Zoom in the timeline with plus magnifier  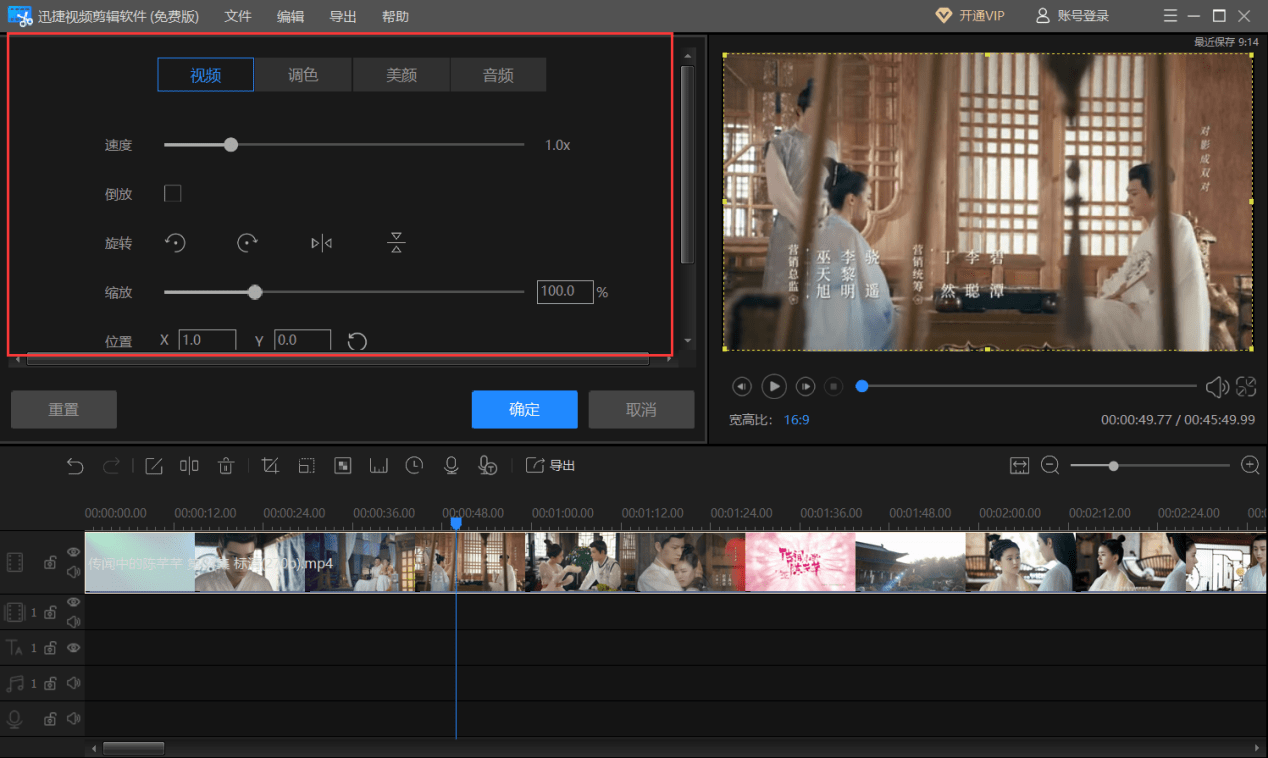(1250, 465)
